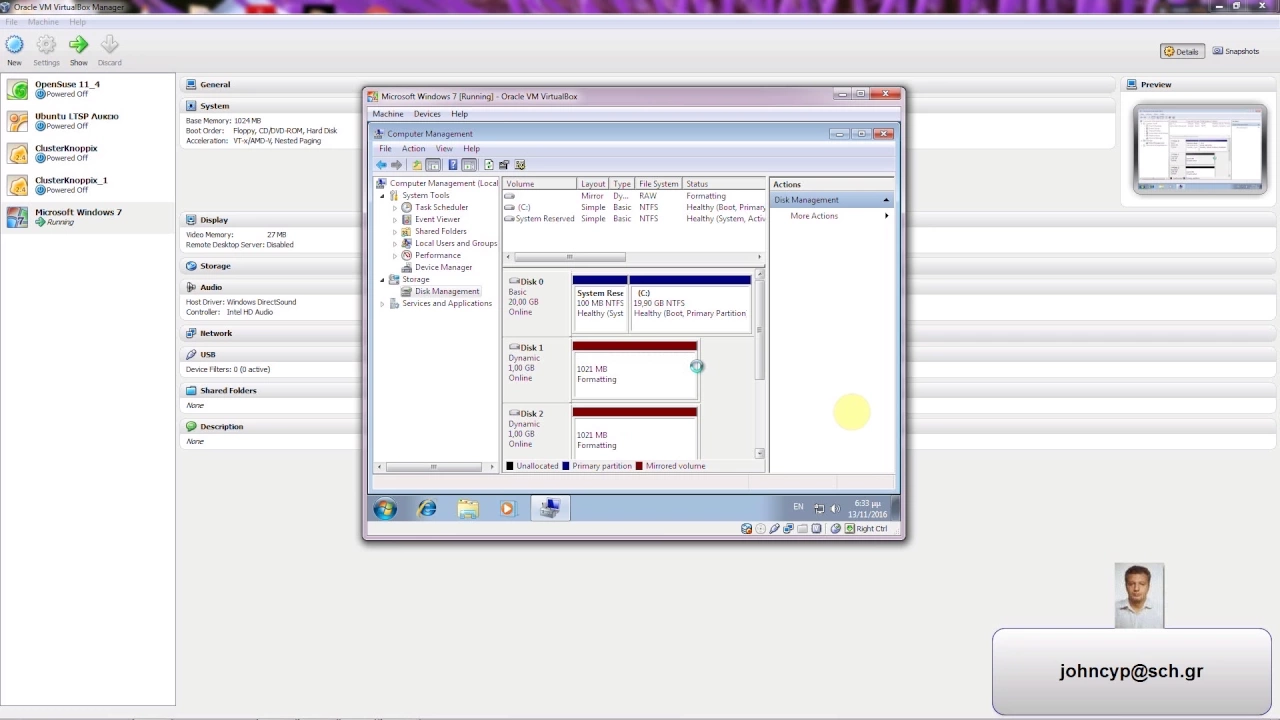Viewport: 1280px width, 720px height.
Task: Toggle Show/Hide Action Pane toolbar icon
Action: pos(469,165)
